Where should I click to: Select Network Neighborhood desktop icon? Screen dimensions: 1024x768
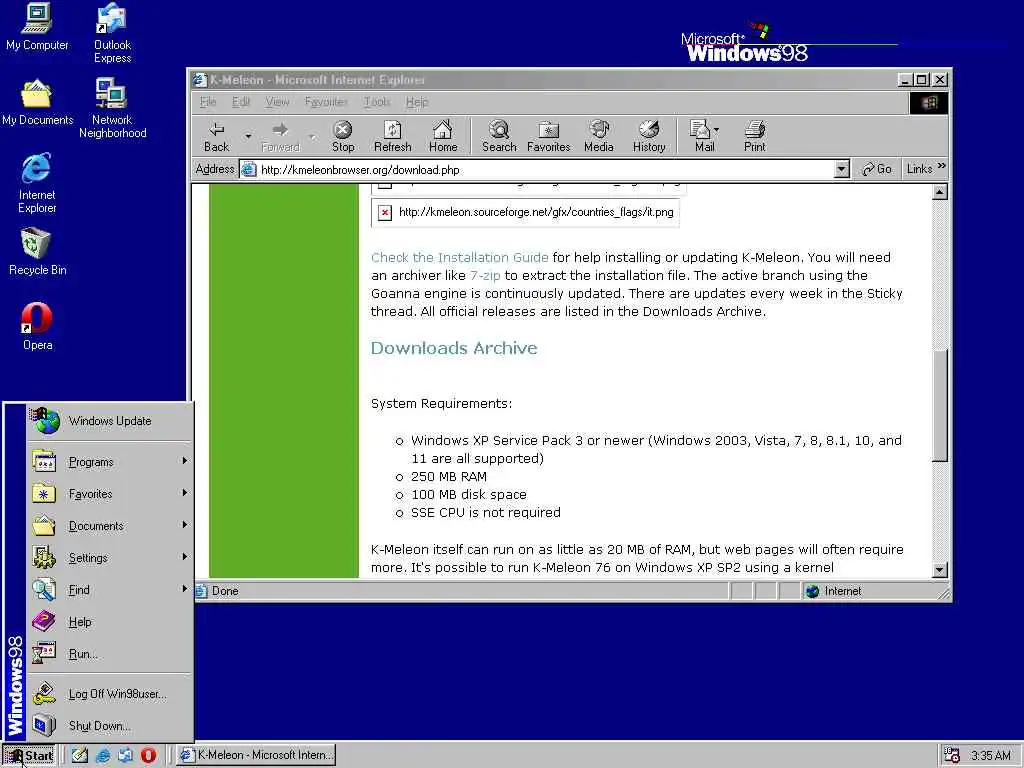pyautogui.click(x=112, y=108)
